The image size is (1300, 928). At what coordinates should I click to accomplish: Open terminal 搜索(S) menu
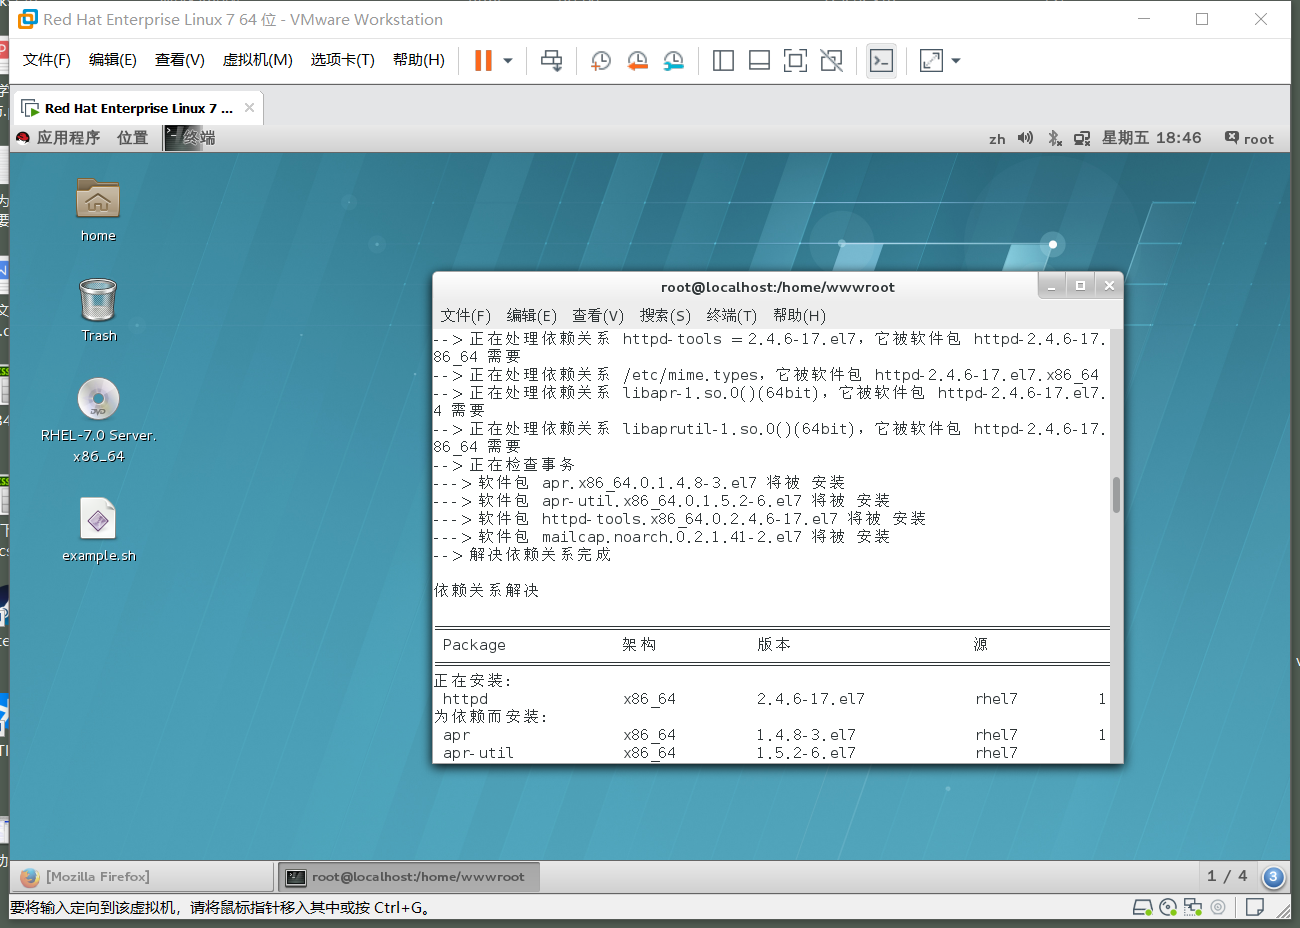[x=665, y=315]
